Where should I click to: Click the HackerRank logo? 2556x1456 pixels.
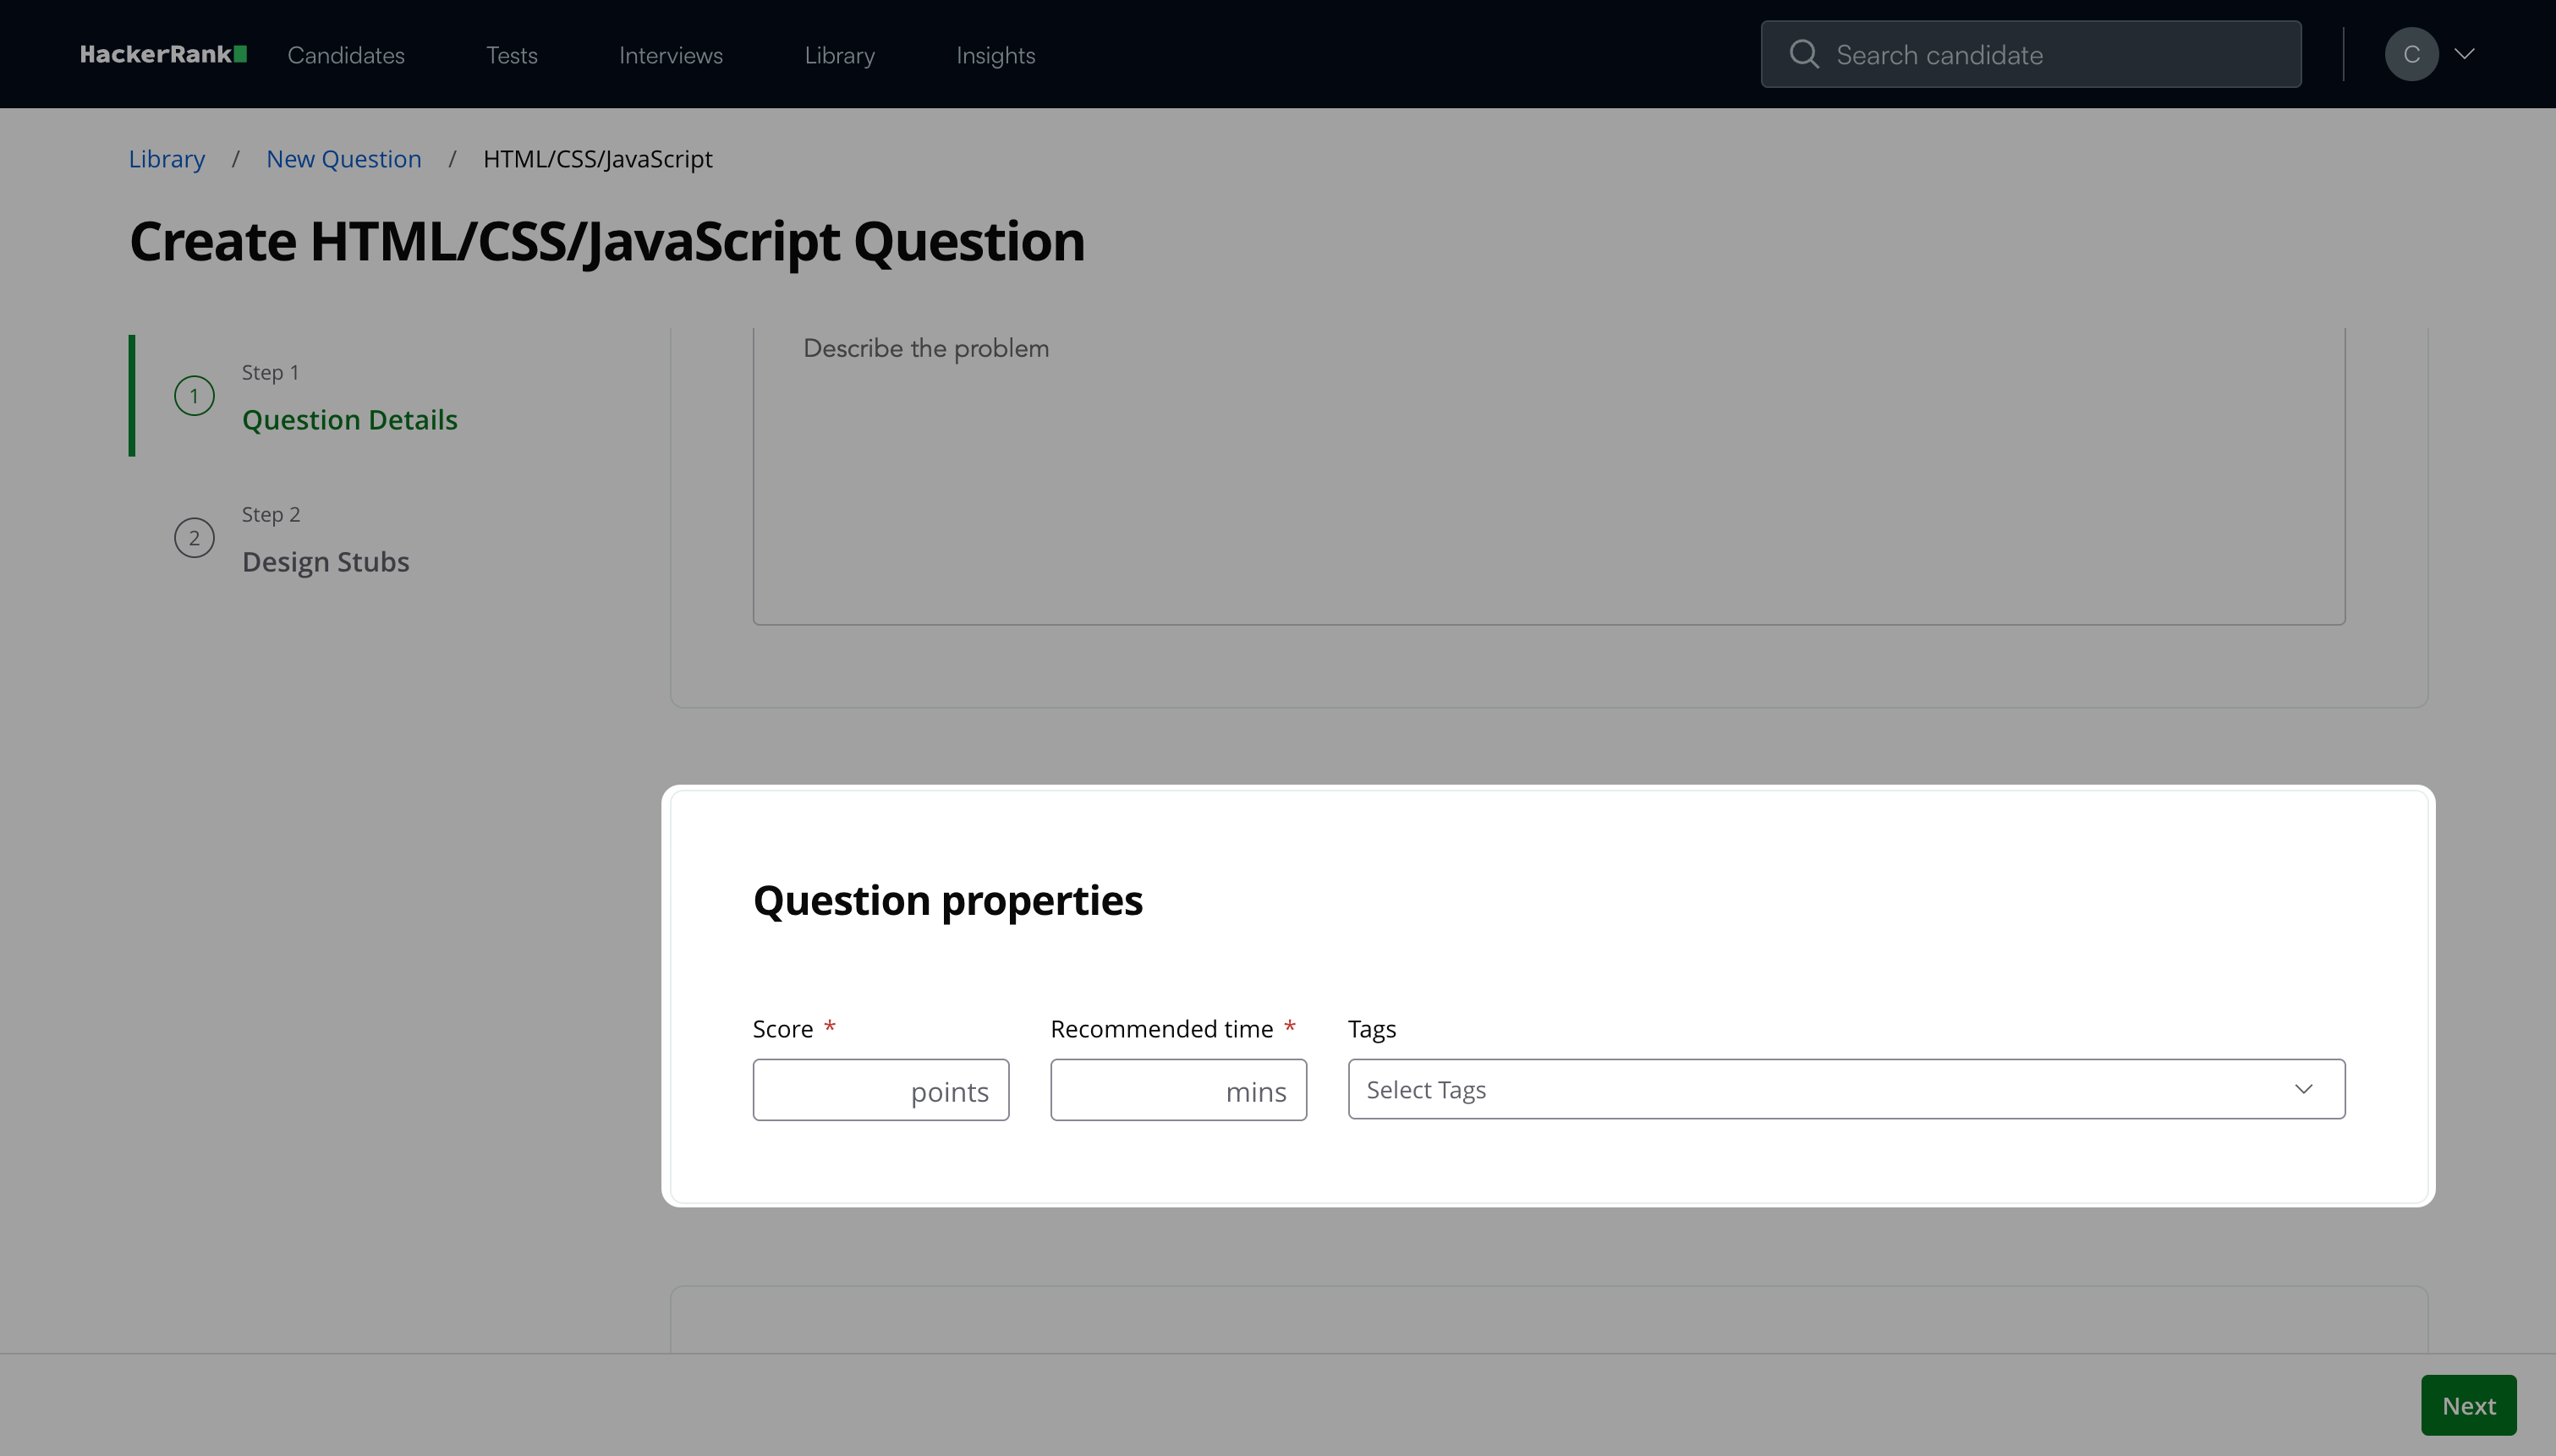click(163, 54)
